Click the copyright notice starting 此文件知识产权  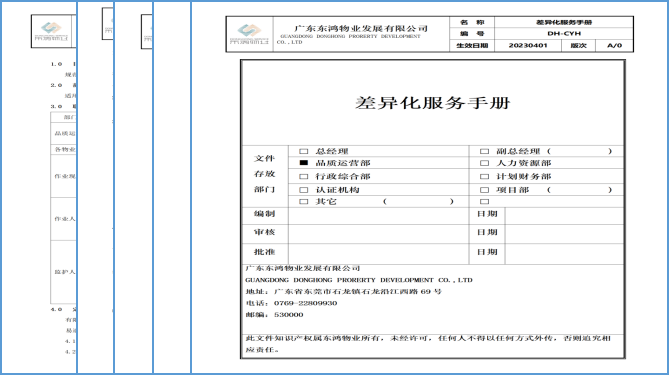click(x=428, y=338)
